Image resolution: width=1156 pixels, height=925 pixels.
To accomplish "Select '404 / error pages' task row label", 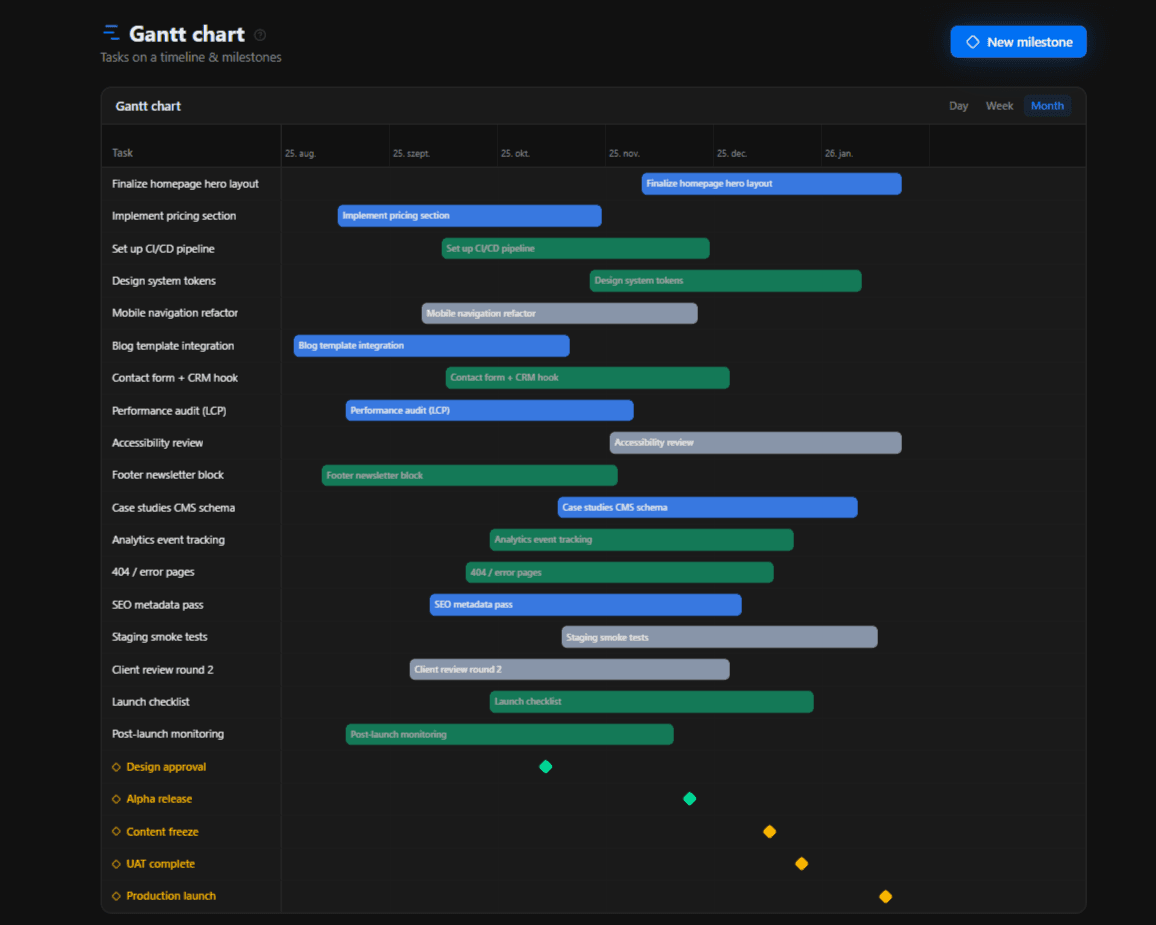I will (153, 572).
